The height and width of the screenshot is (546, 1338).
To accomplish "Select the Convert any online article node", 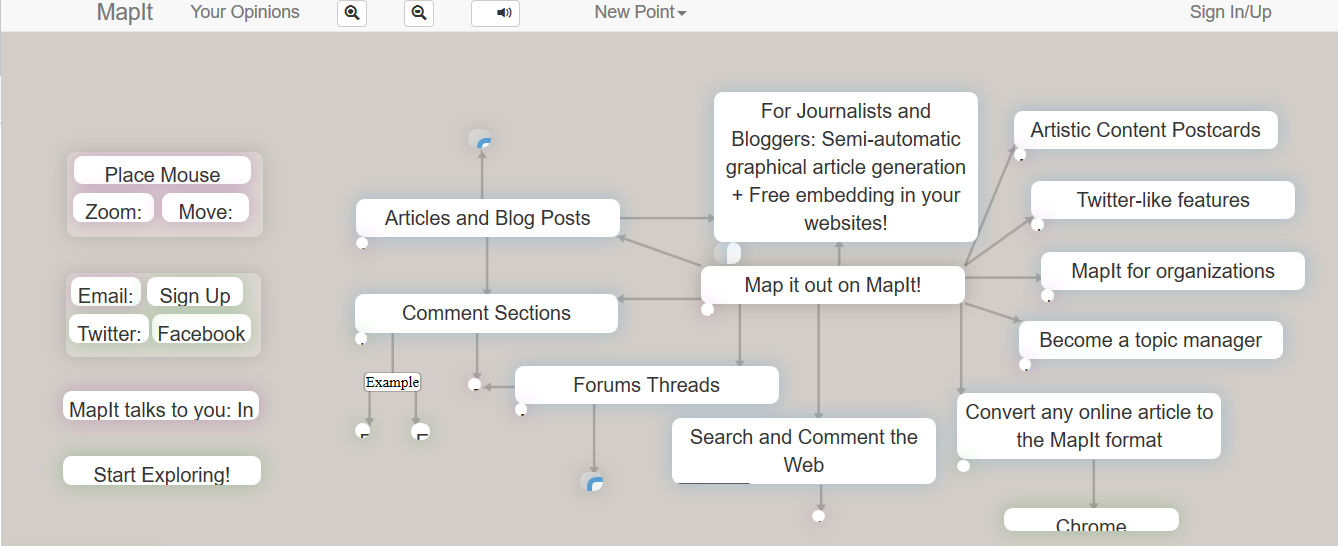I will (x=1089, y=426).
